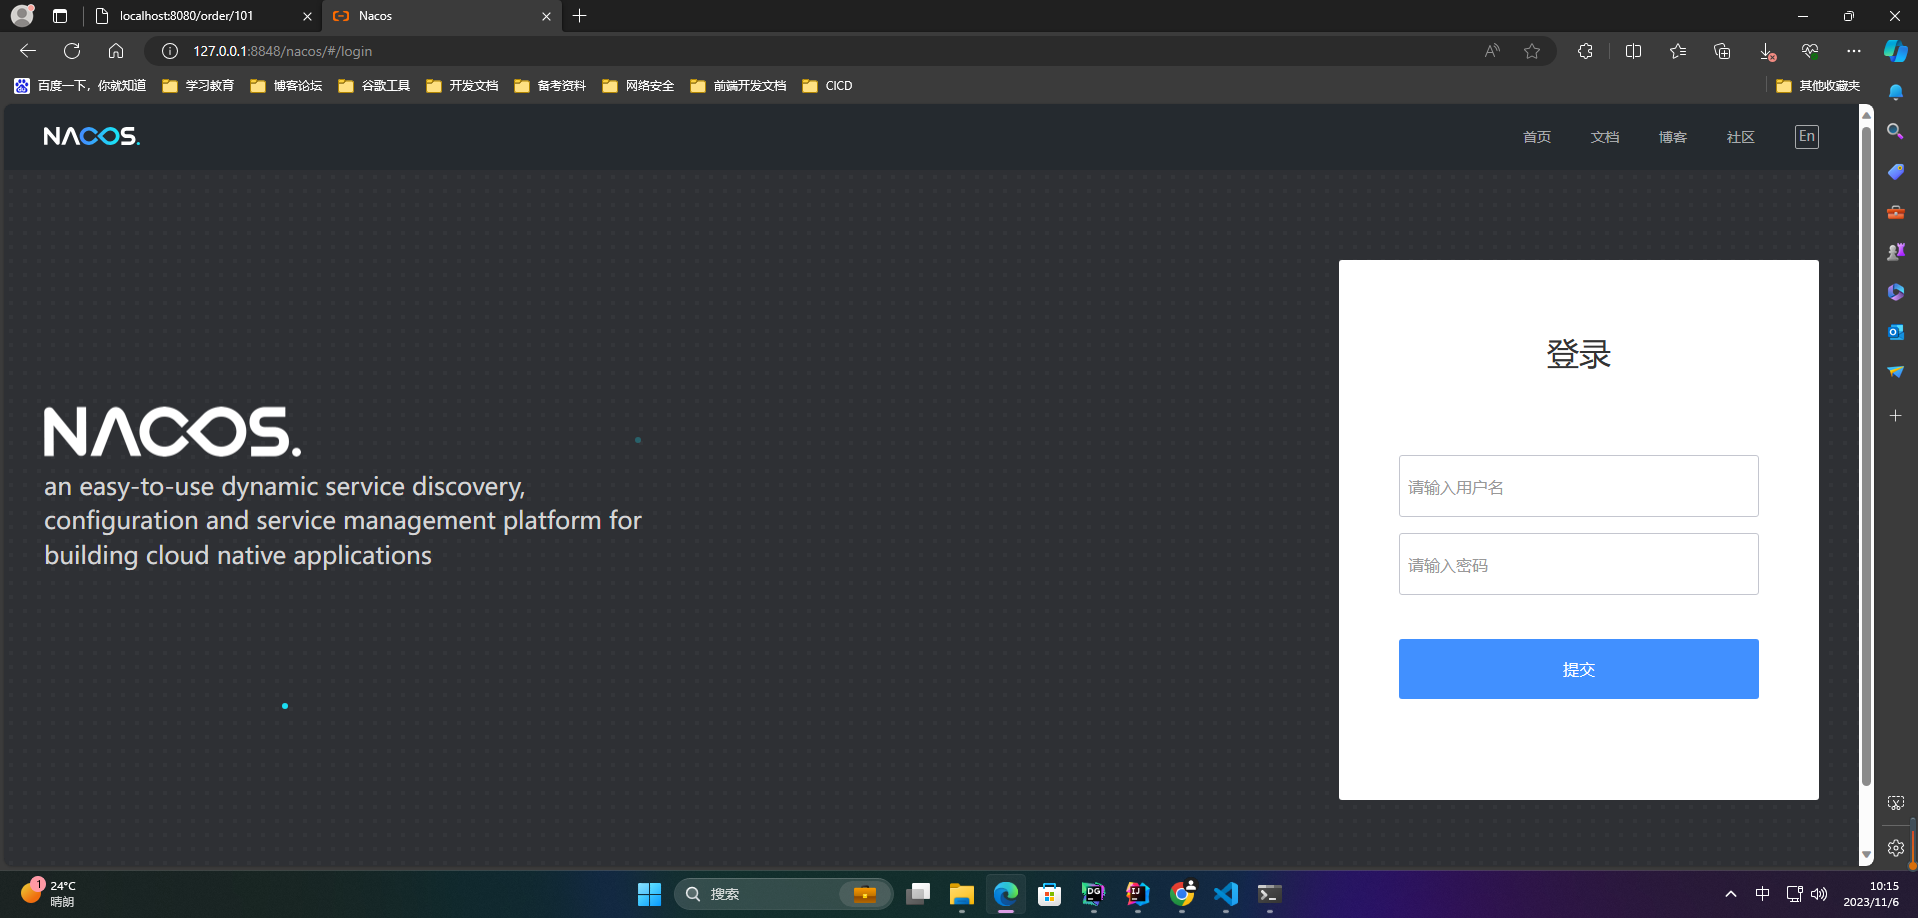Open IntelliJ IDEA from taskbar
1918x918 pixels.
tap(1137, 894)
